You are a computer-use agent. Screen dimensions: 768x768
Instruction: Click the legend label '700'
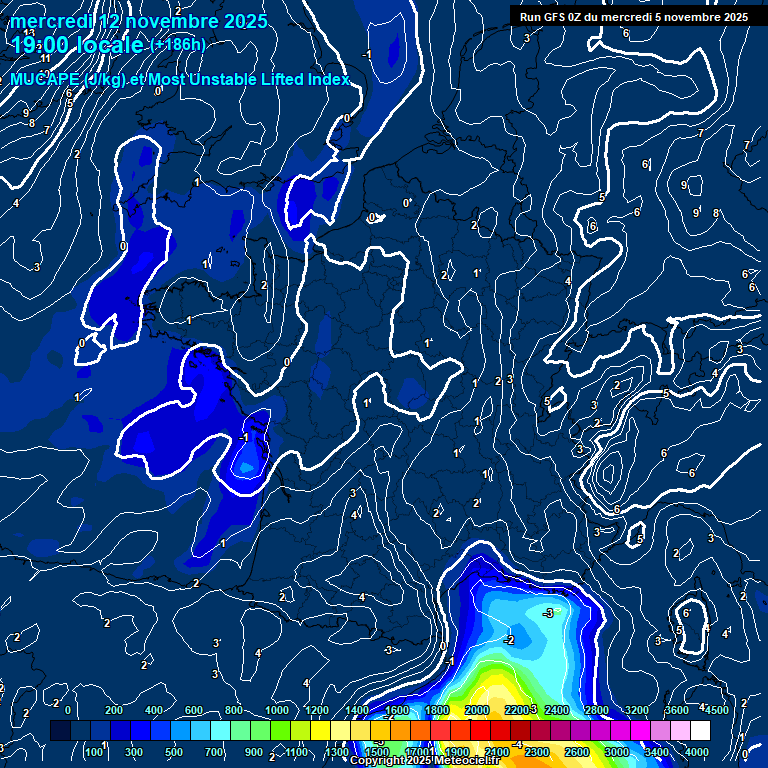214,752
